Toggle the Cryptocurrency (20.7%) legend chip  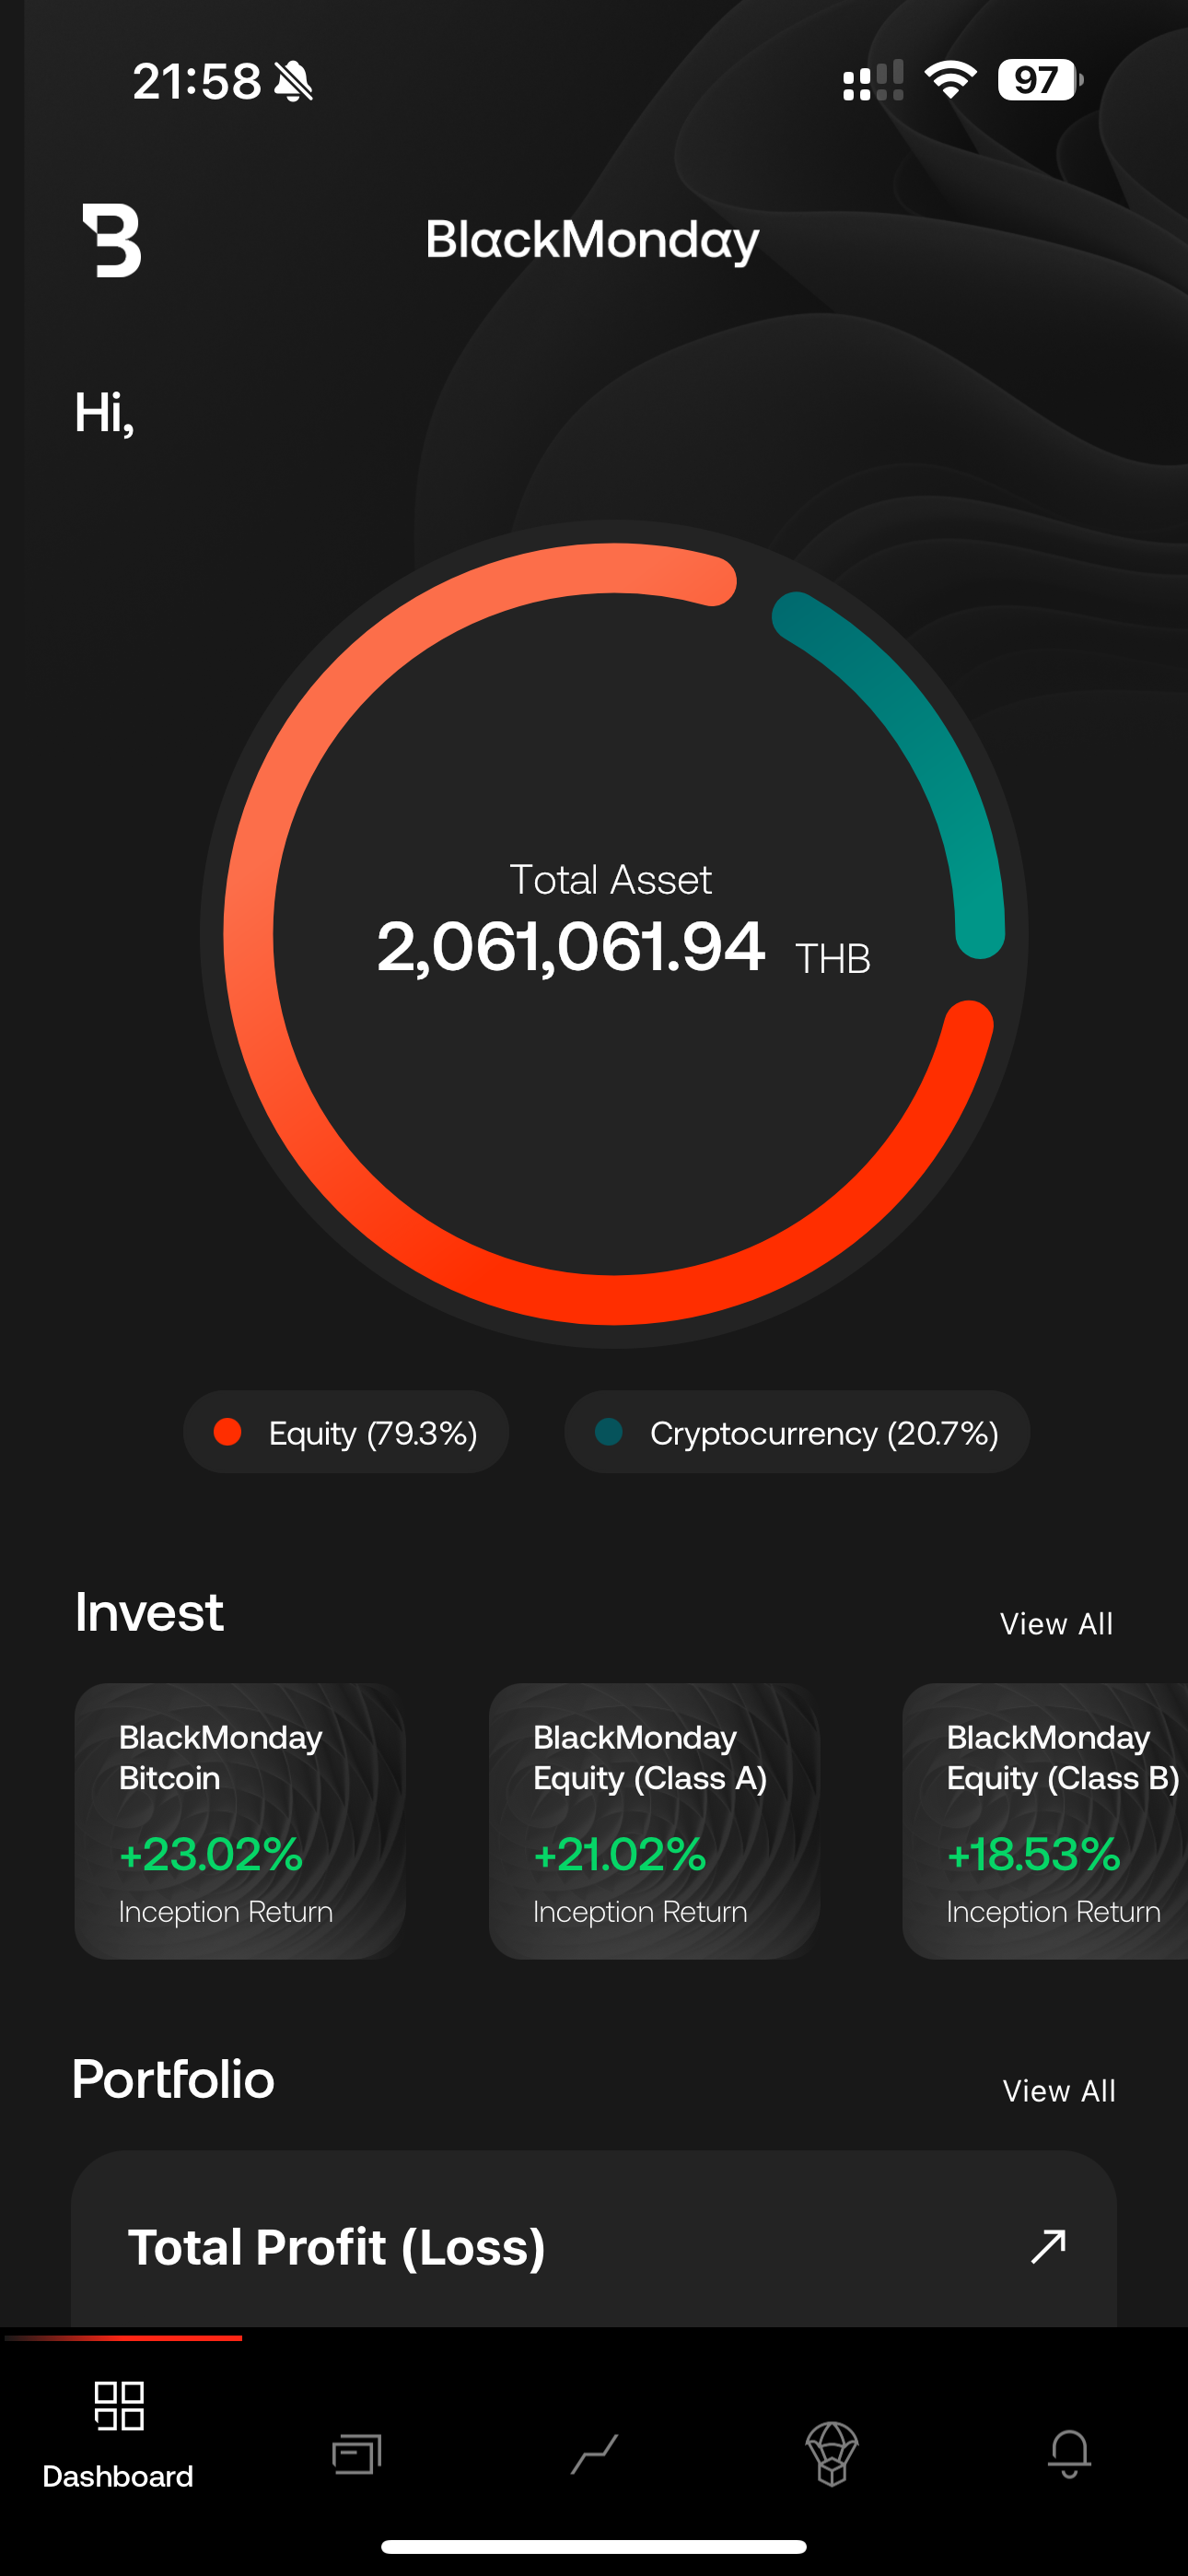[797, 1432]
